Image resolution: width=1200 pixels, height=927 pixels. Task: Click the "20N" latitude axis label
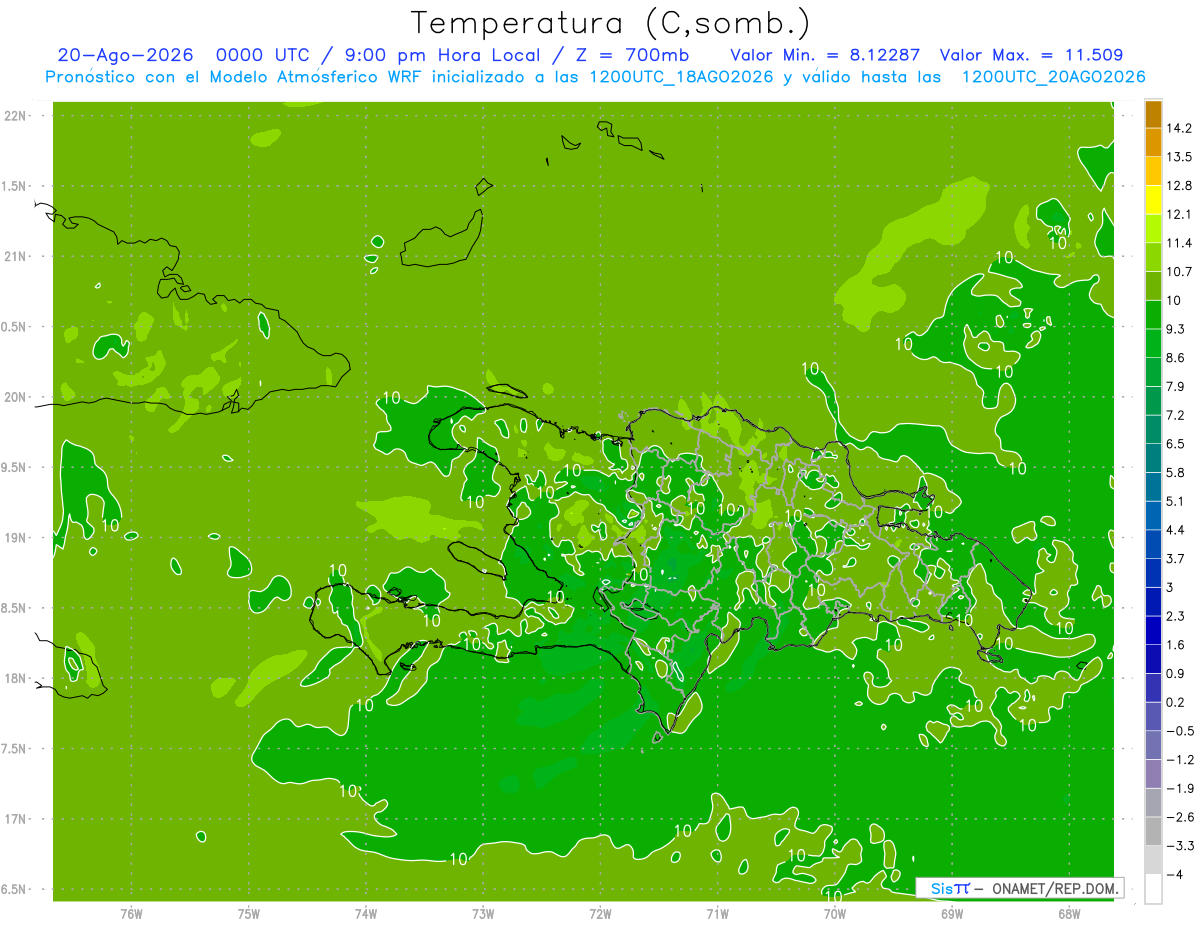click(17, 397)
